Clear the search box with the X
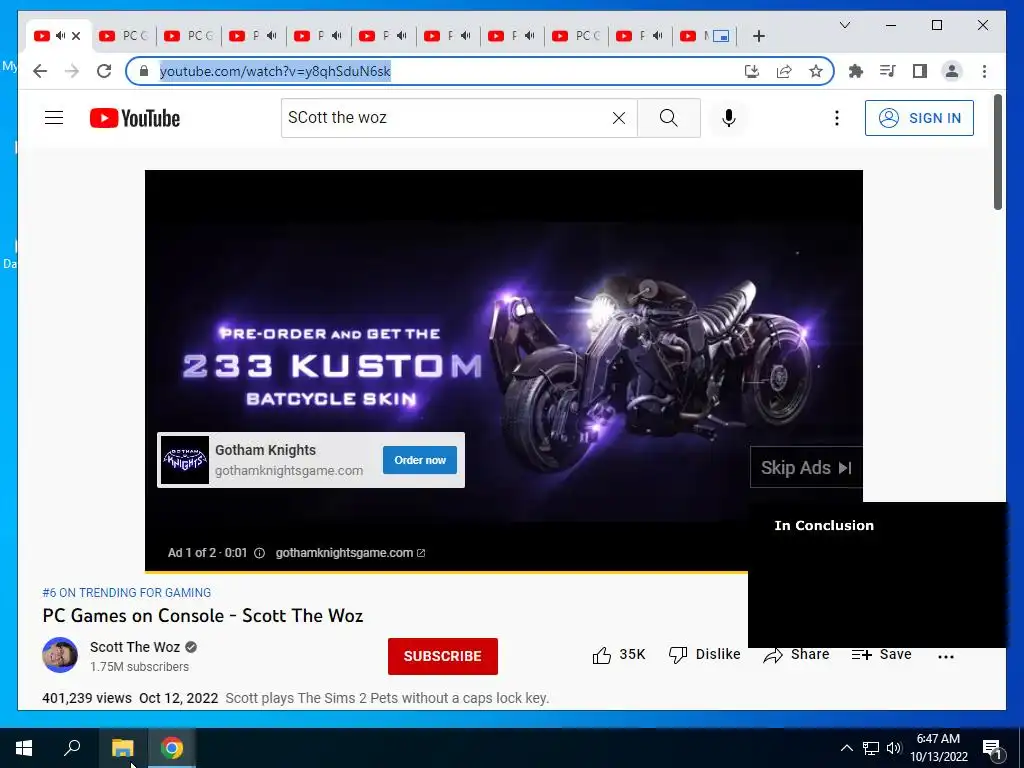Image resolution: width=1024 pixels, height=768 pixels. coord(618,118)
